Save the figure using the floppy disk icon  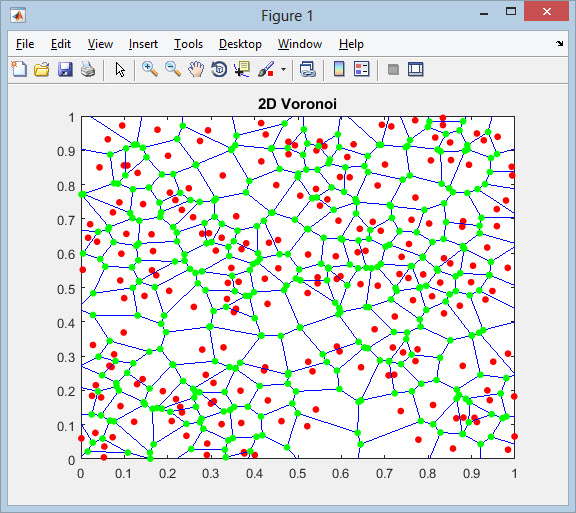[x=65, y=69]
